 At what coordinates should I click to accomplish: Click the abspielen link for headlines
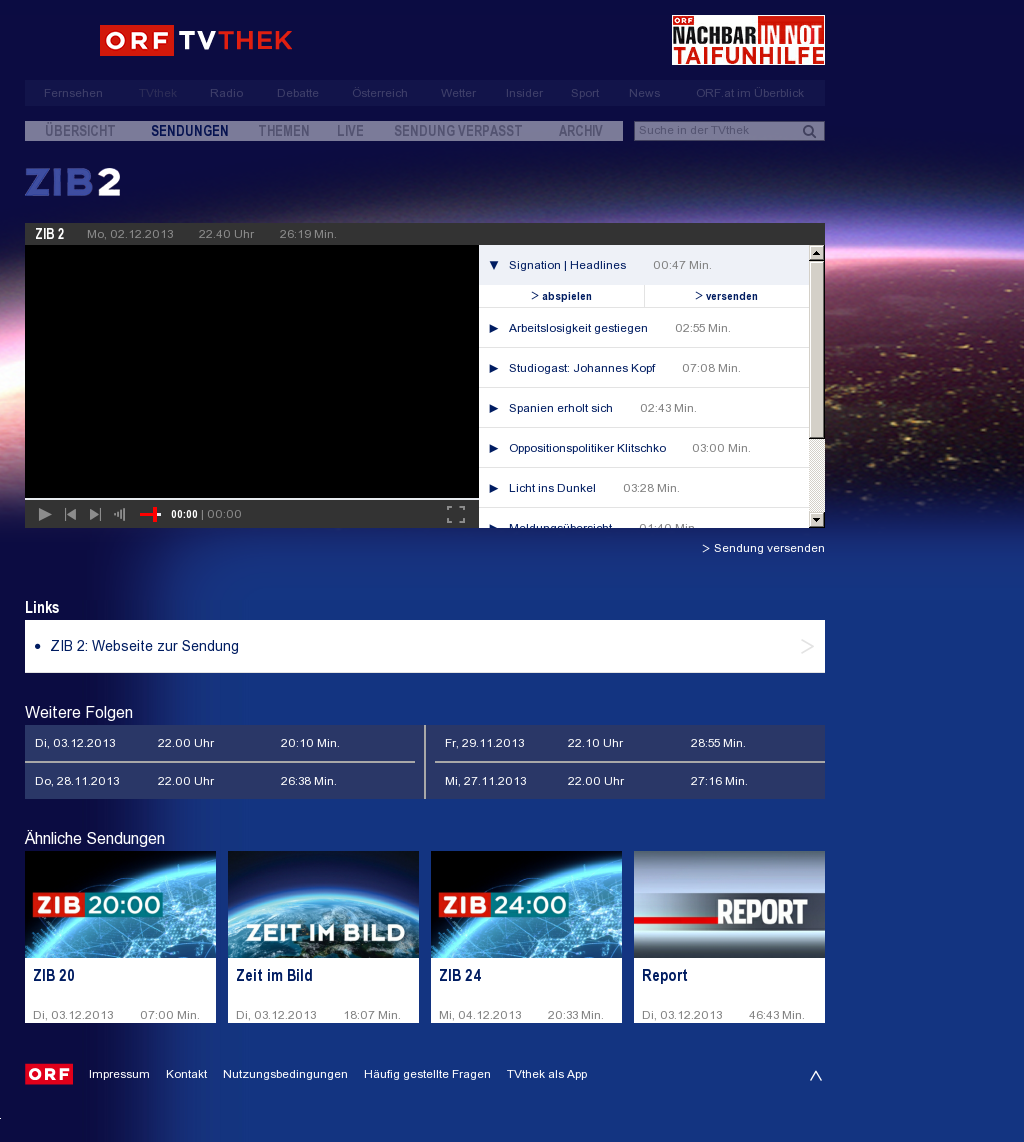point(562,296)
